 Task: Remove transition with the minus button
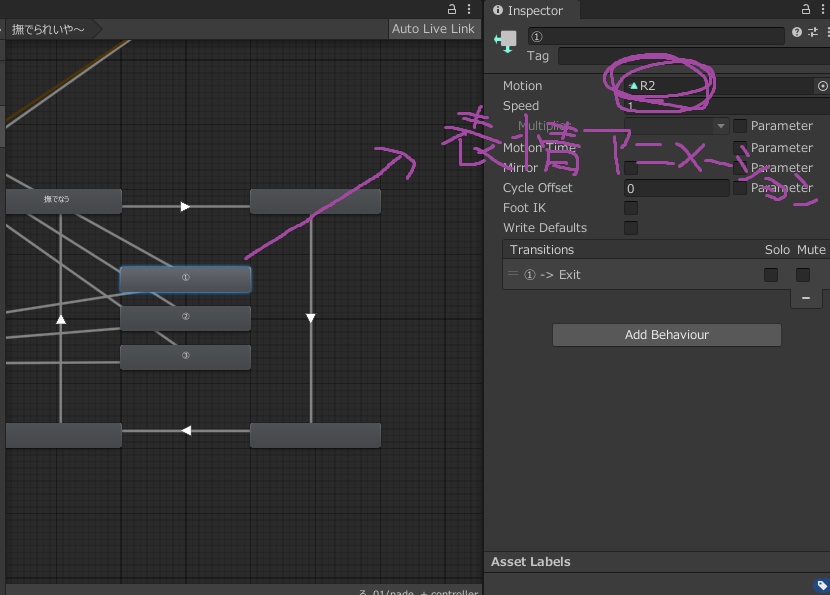[806, 298]
